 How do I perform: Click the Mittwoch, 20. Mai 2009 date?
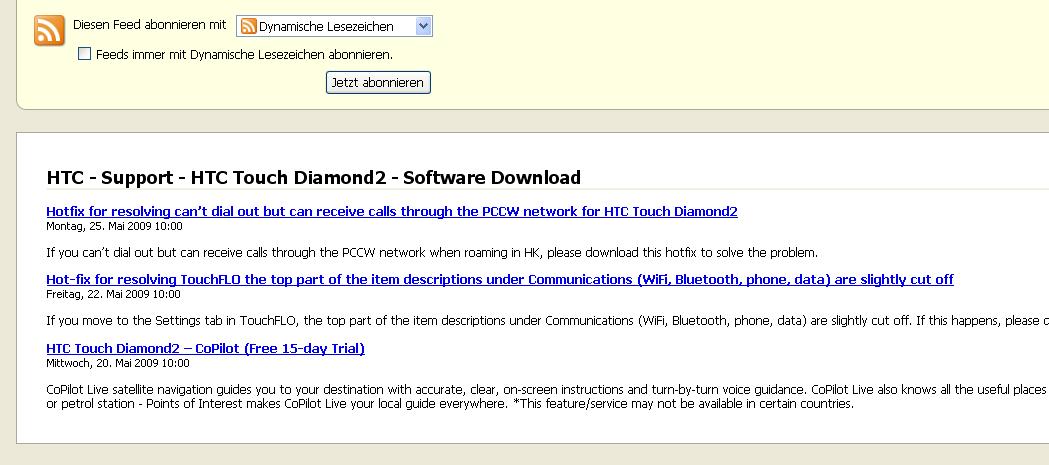point(118,363)
